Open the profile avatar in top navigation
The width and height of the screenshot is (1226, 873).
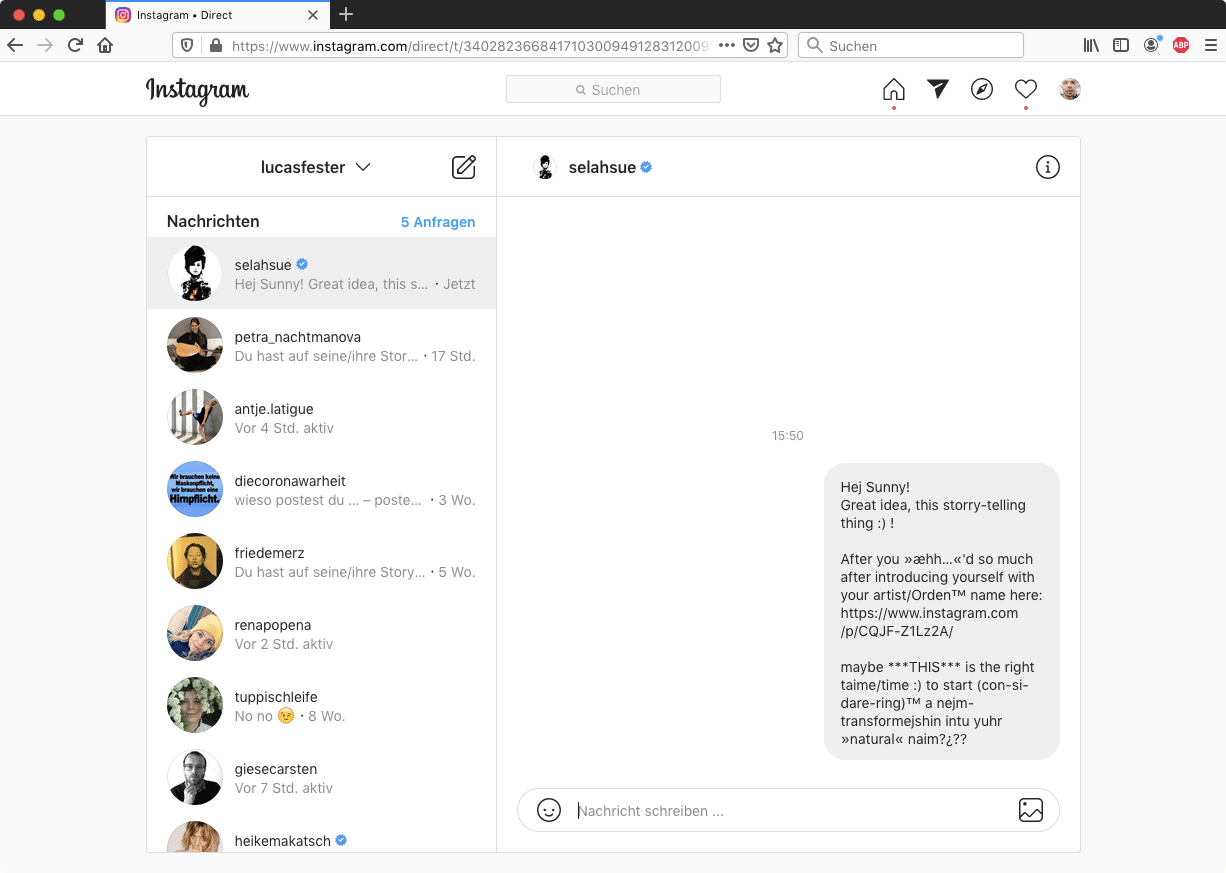click(x=1070, y=89)
